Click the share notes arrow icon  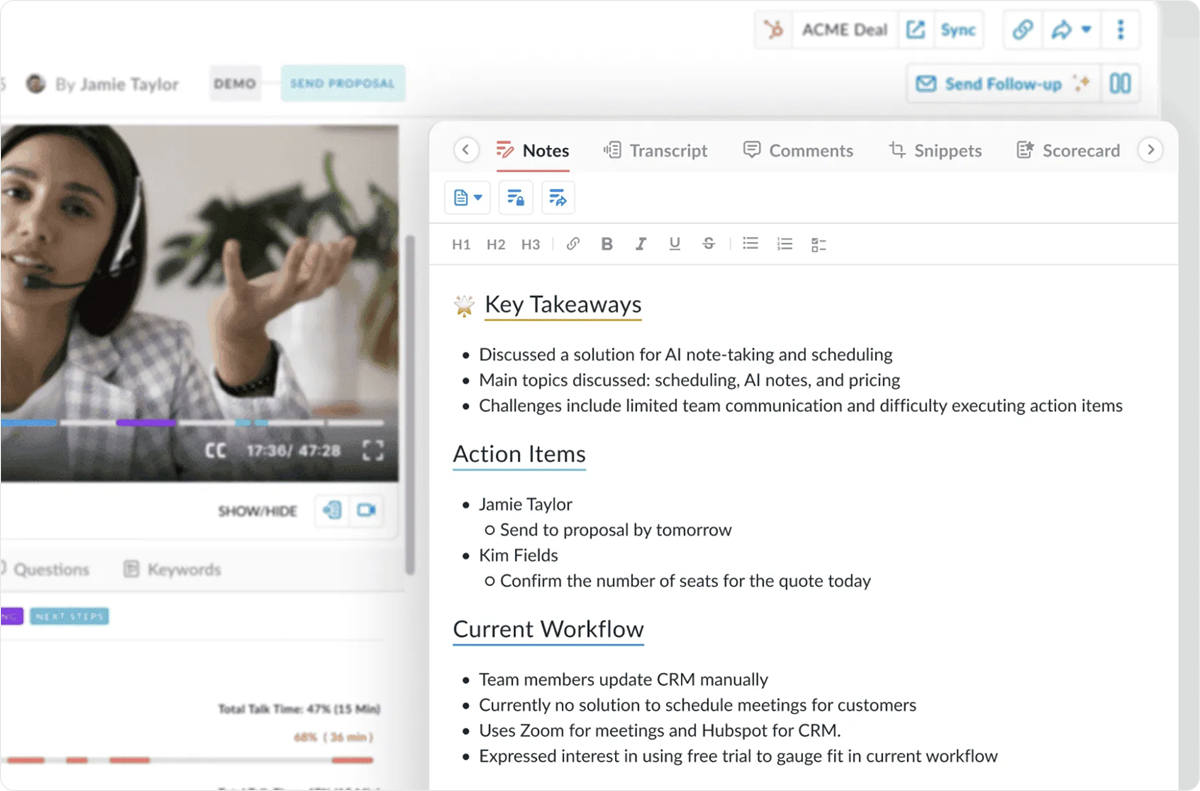(558, 197)
